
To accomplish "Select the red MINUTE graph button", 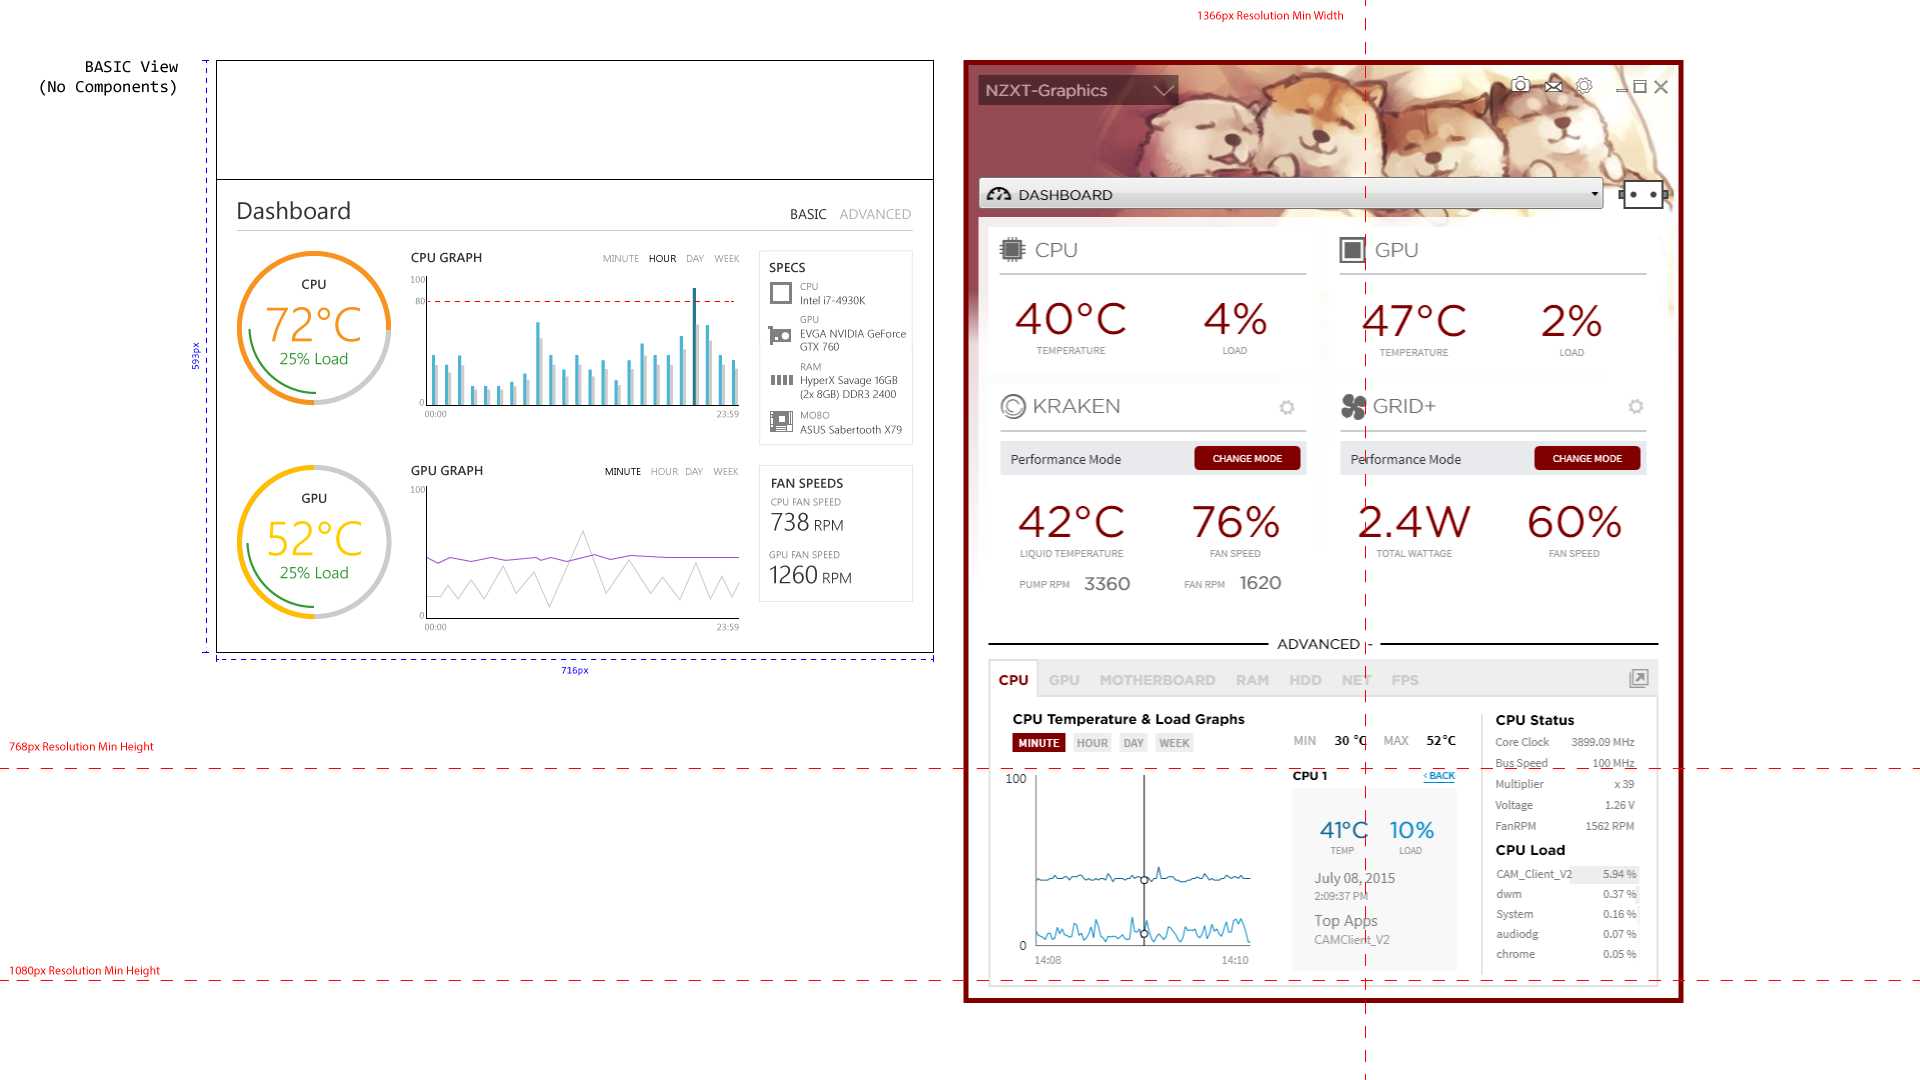I will pos(1038,743).
